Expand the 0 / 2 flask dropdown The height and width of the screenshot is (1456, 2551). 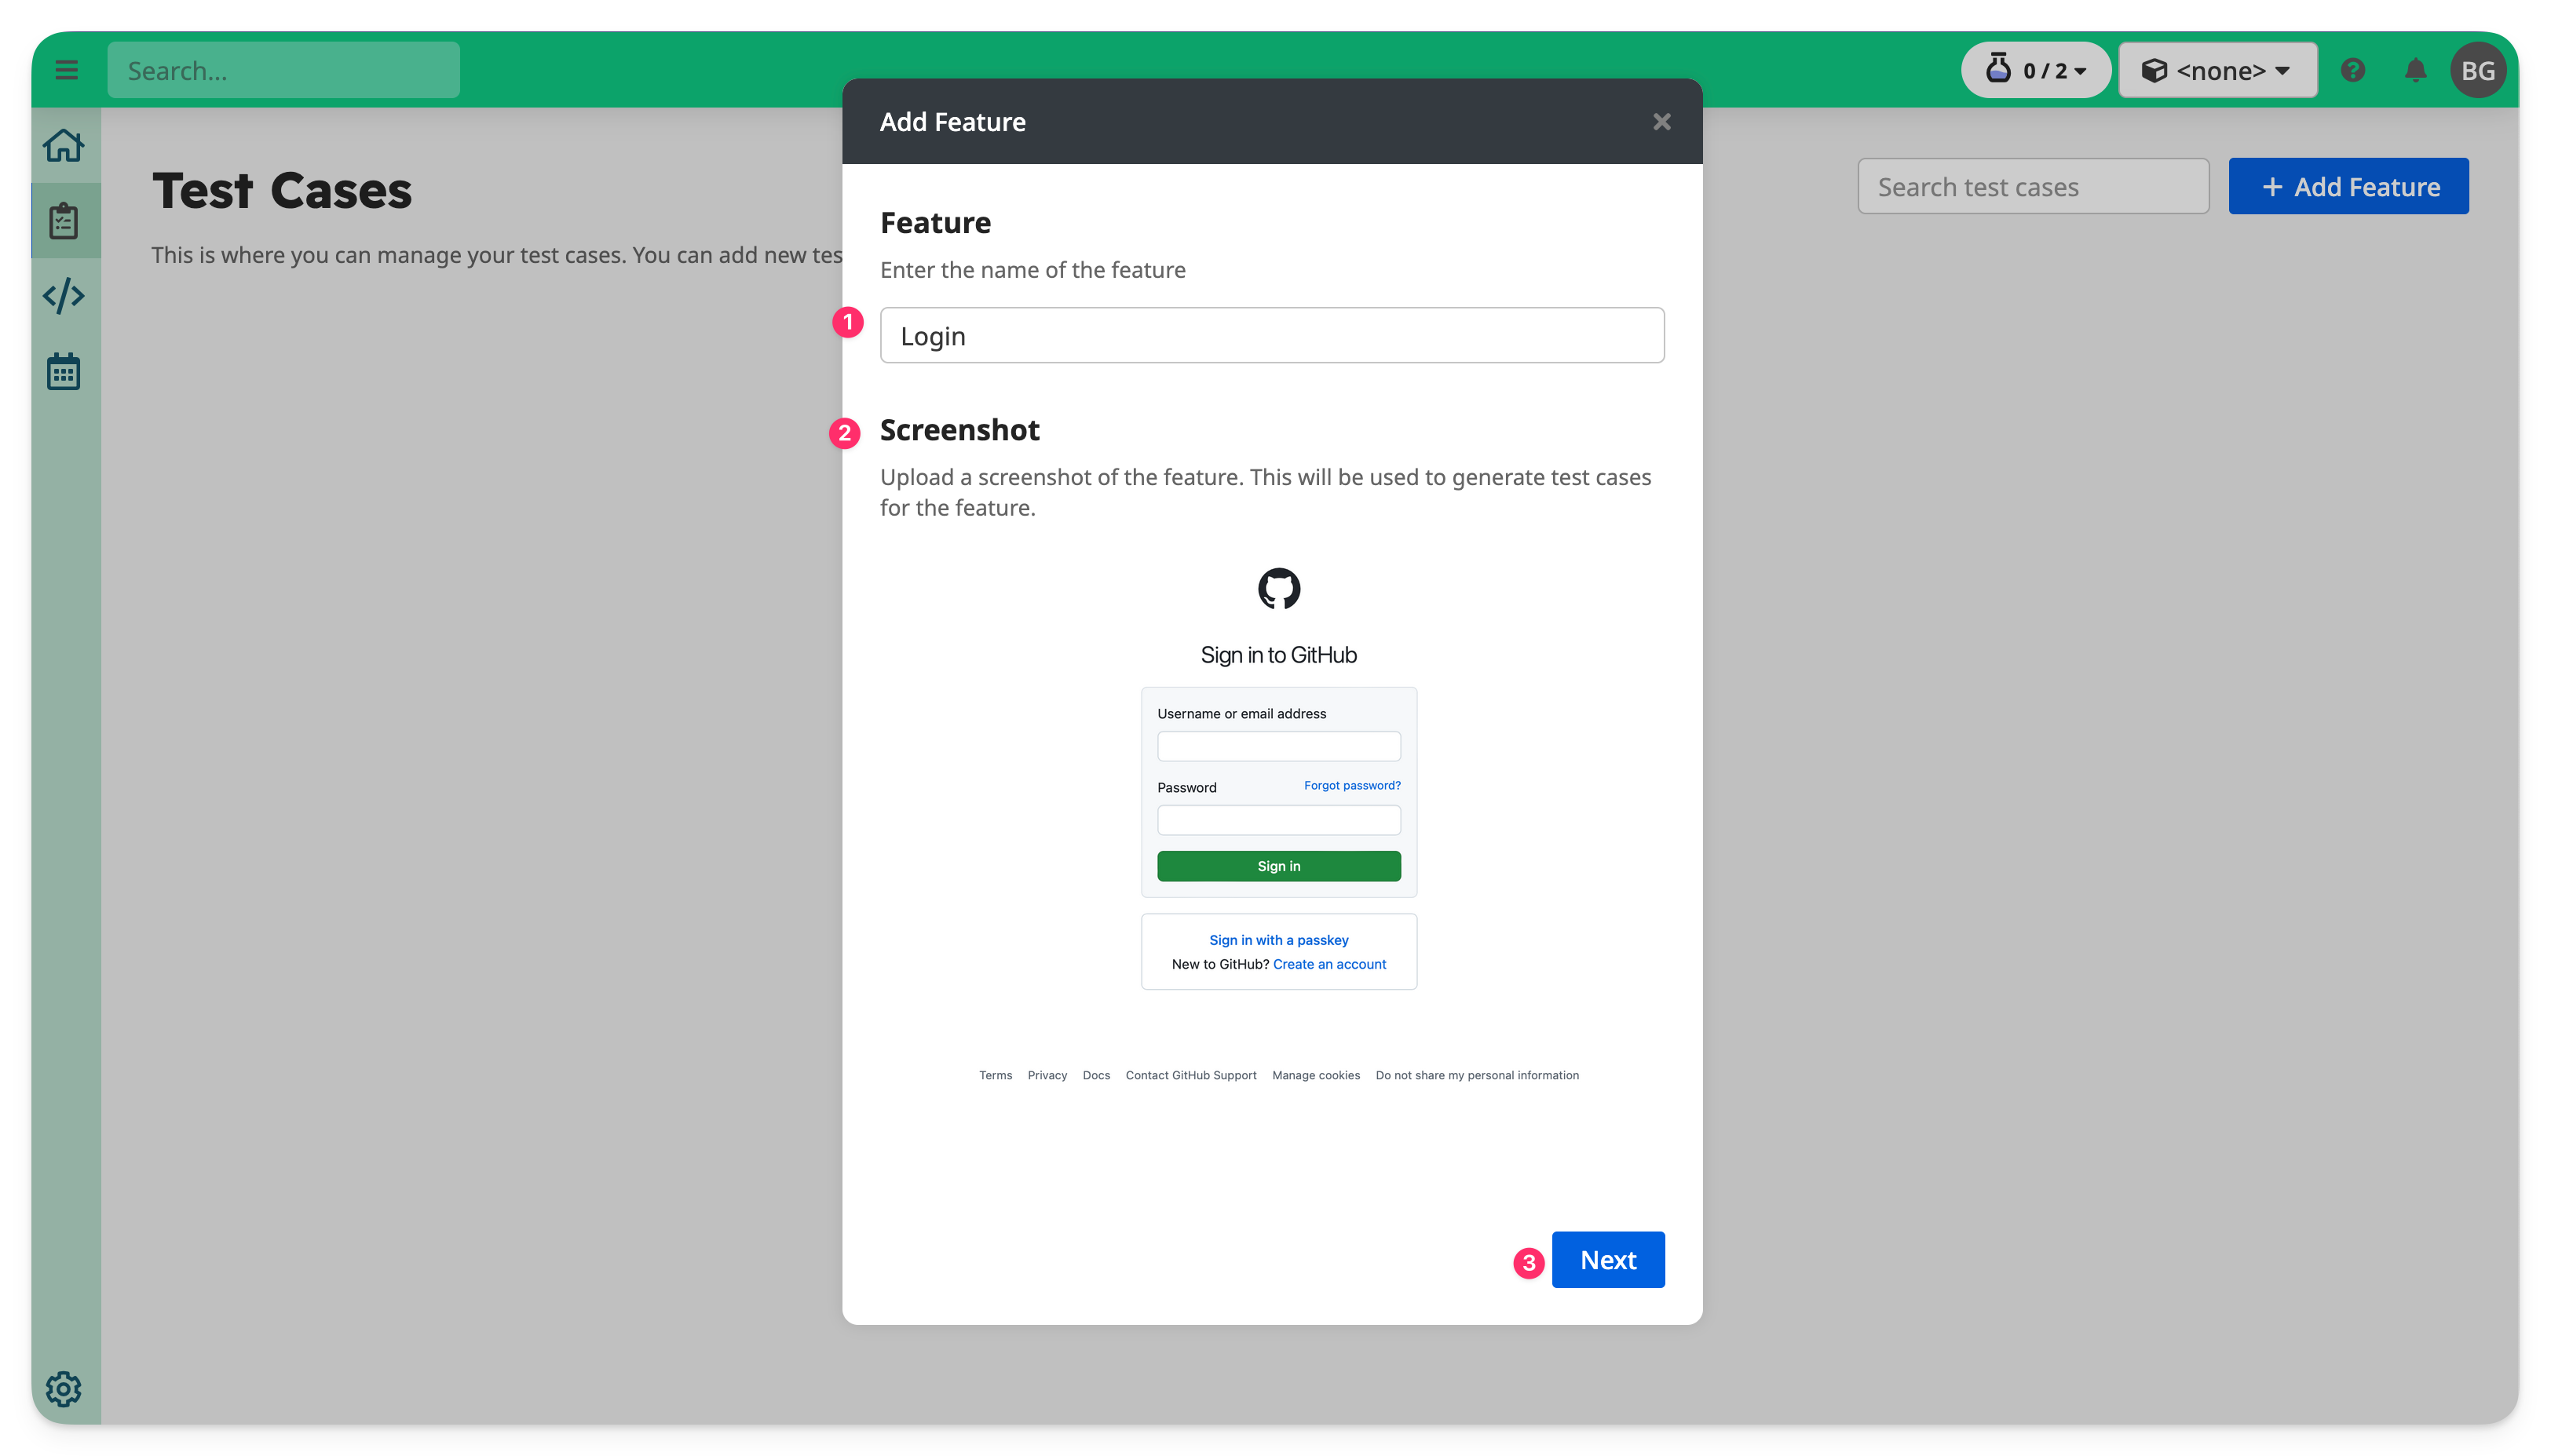click(x=2035, y=70)
